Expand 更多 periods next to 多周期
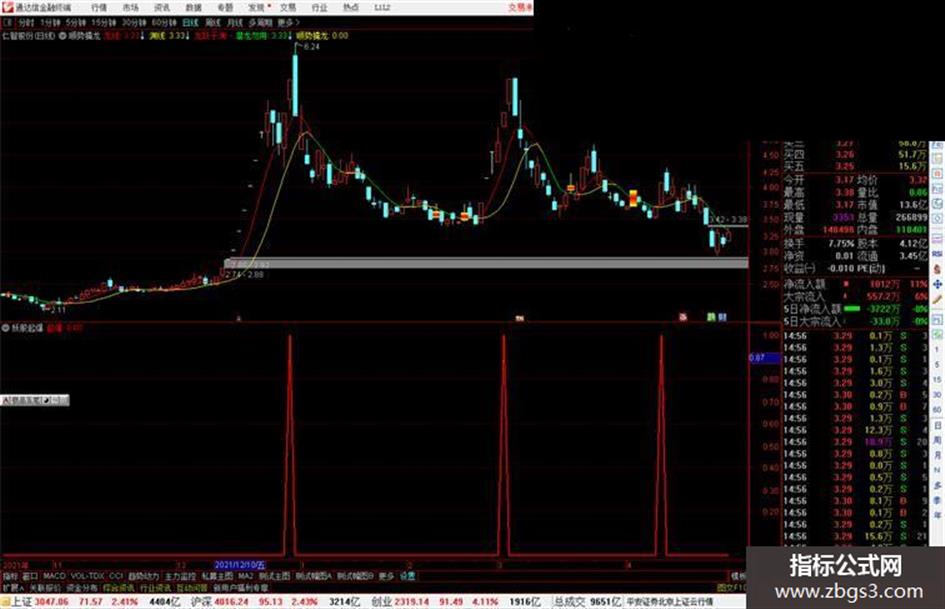 pos(288,23)
